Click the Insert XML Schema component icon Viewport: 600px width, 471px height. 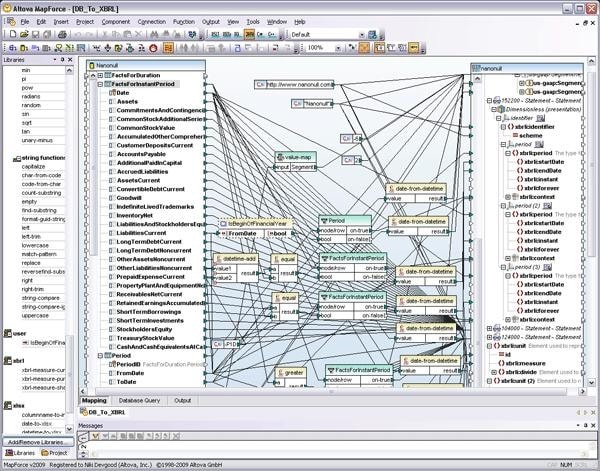coord(13,48)
